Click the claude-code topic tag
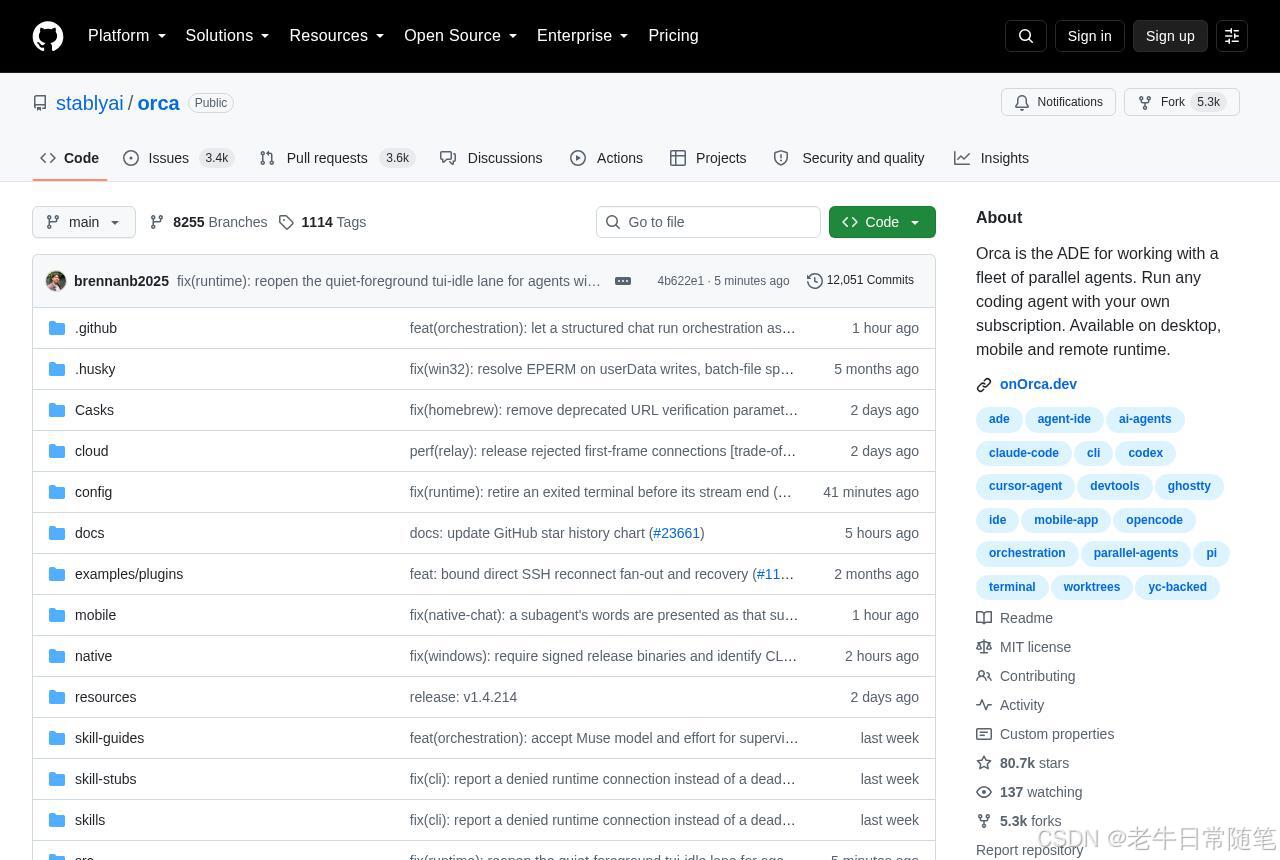 [x=1024, y=453]
